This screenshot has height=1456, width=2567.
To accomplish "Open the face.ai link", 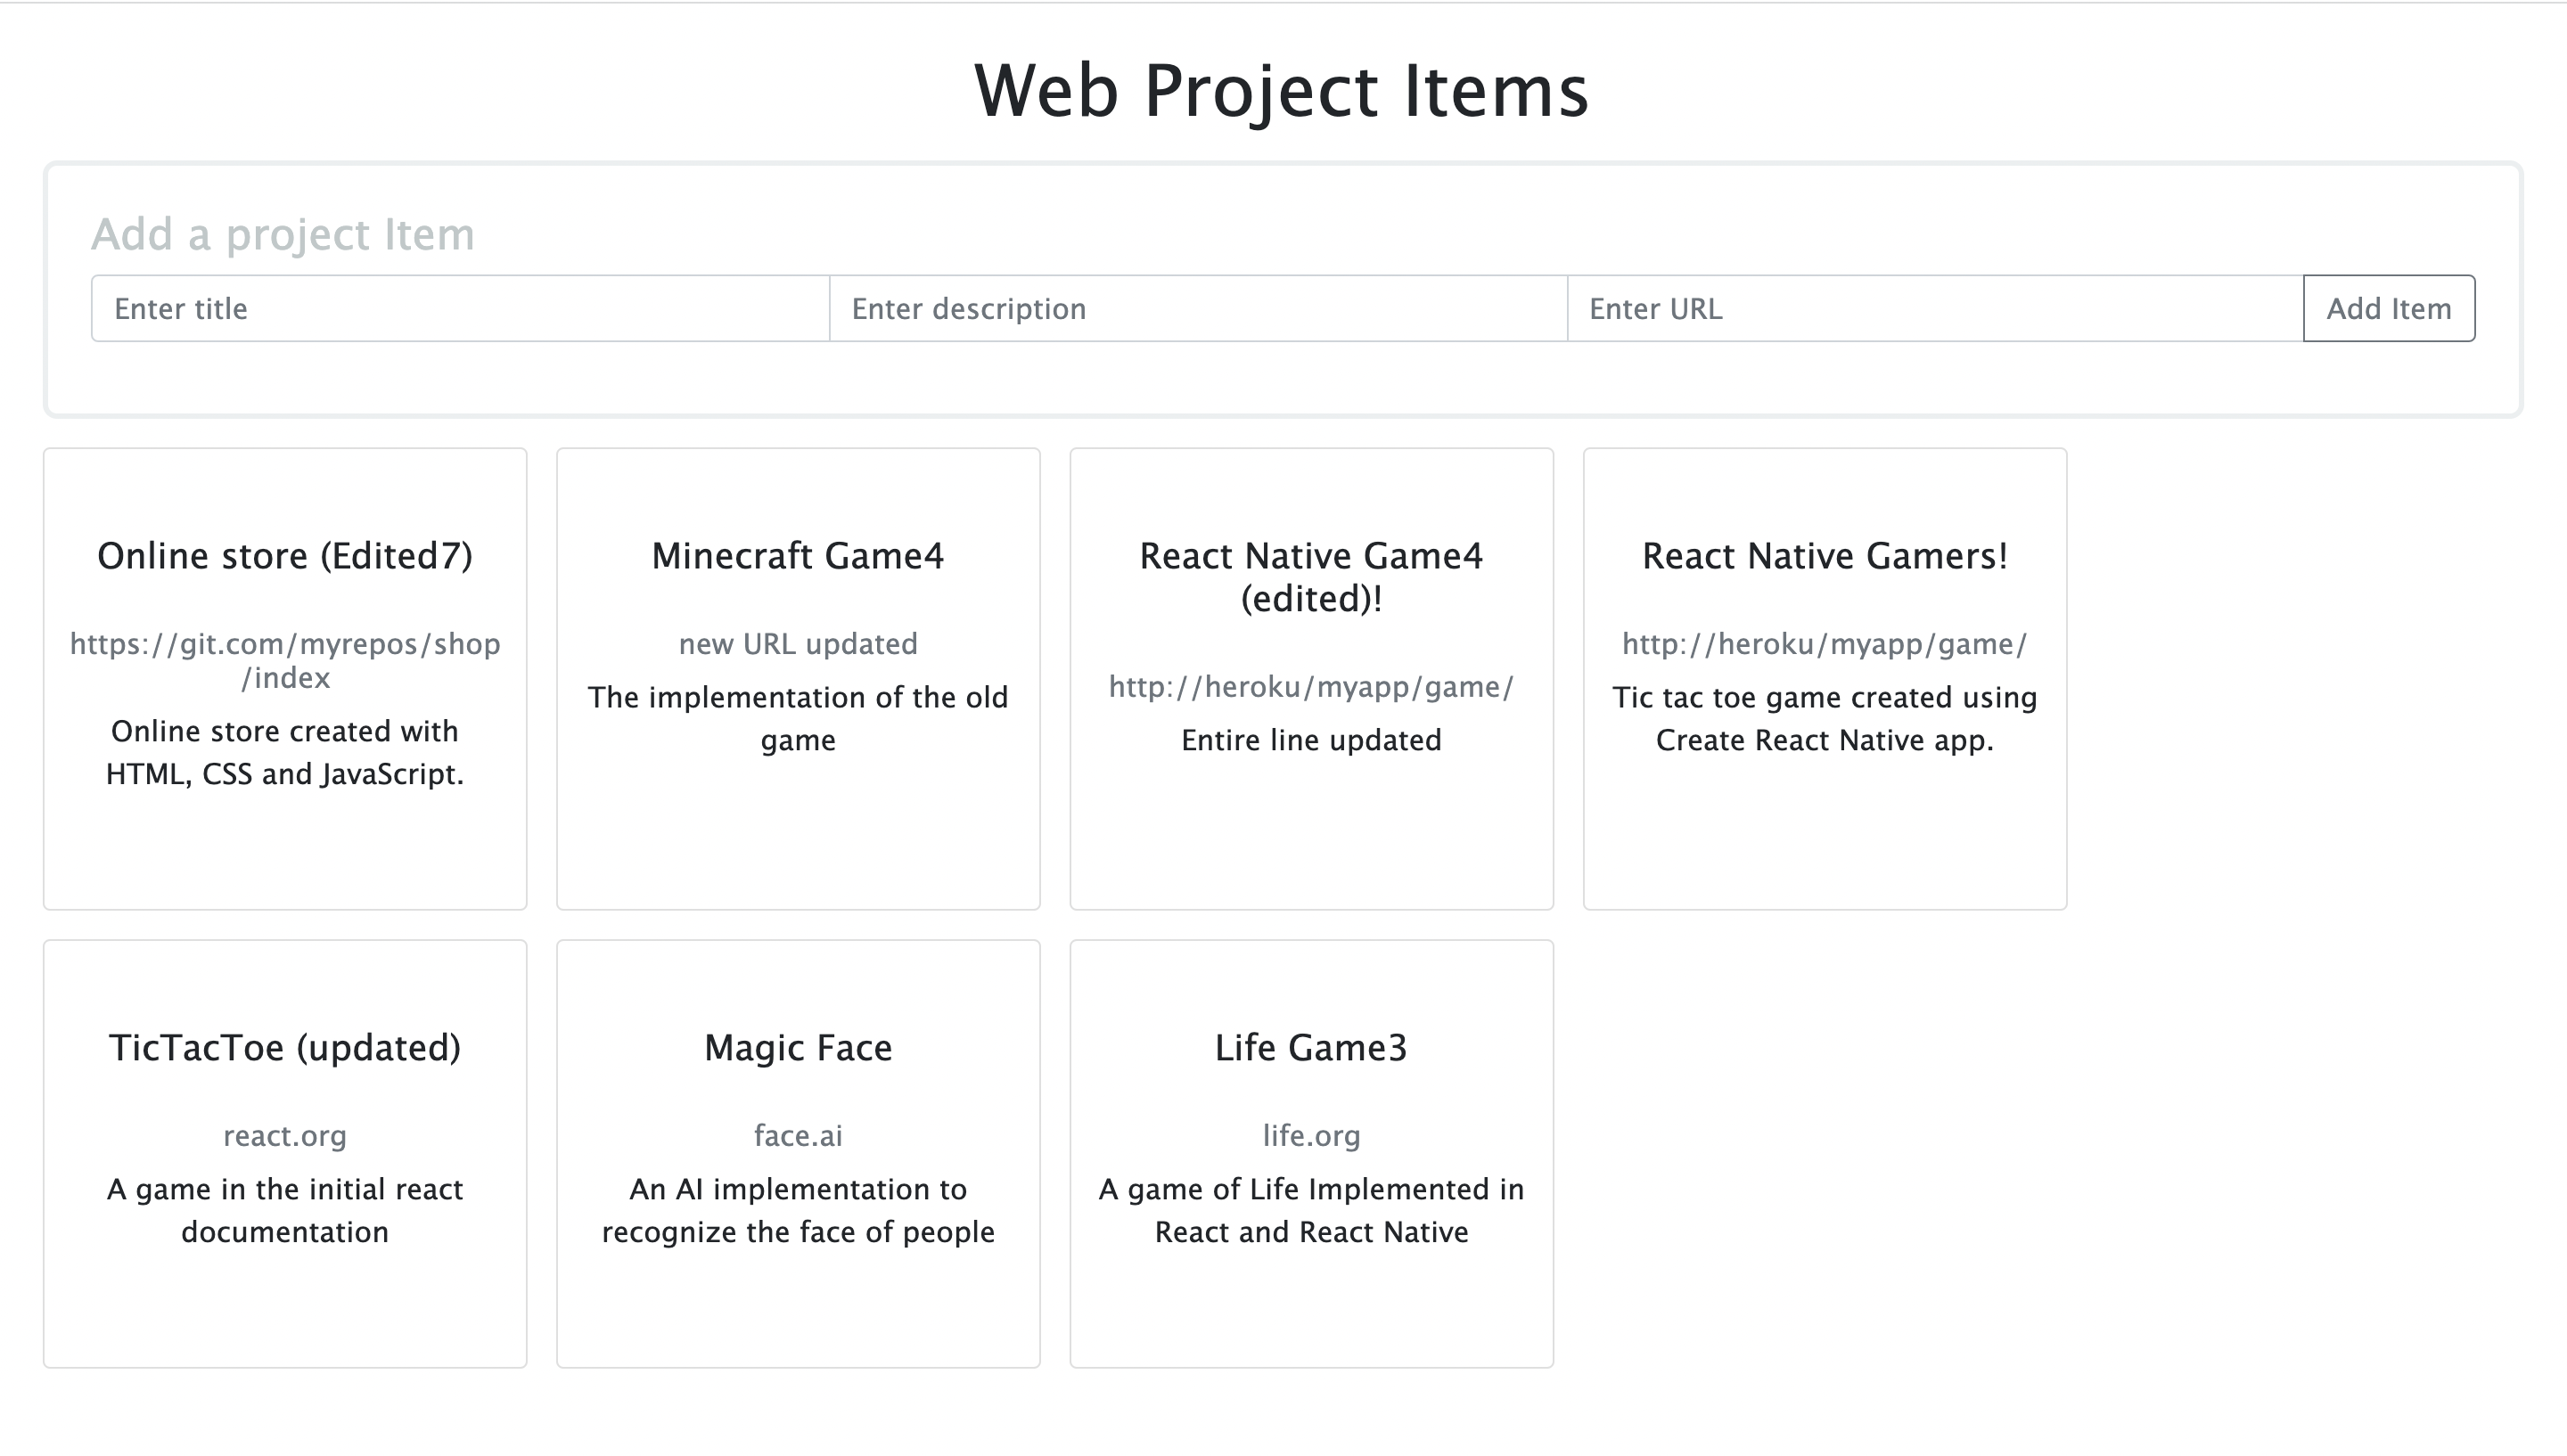I will (x=797, y=1136).
